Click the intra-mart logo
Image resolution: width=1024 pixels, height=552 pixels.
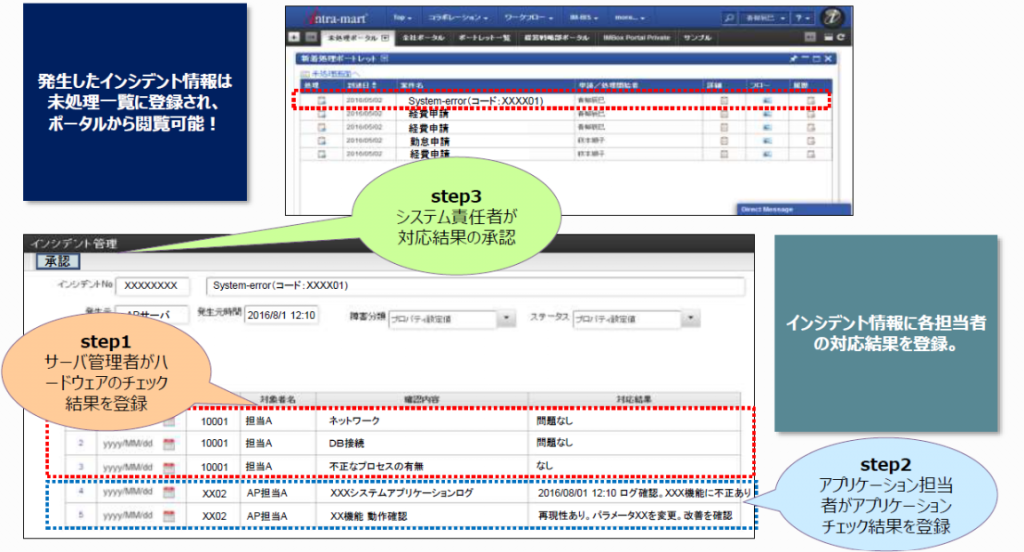pos(336,18)
